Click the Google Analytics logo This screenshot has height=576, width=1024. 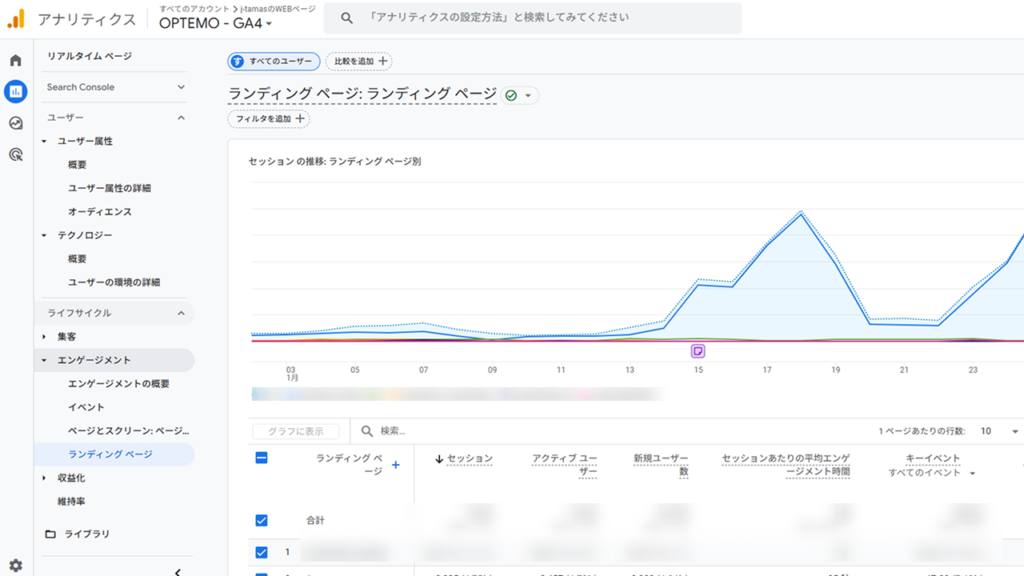16,17
